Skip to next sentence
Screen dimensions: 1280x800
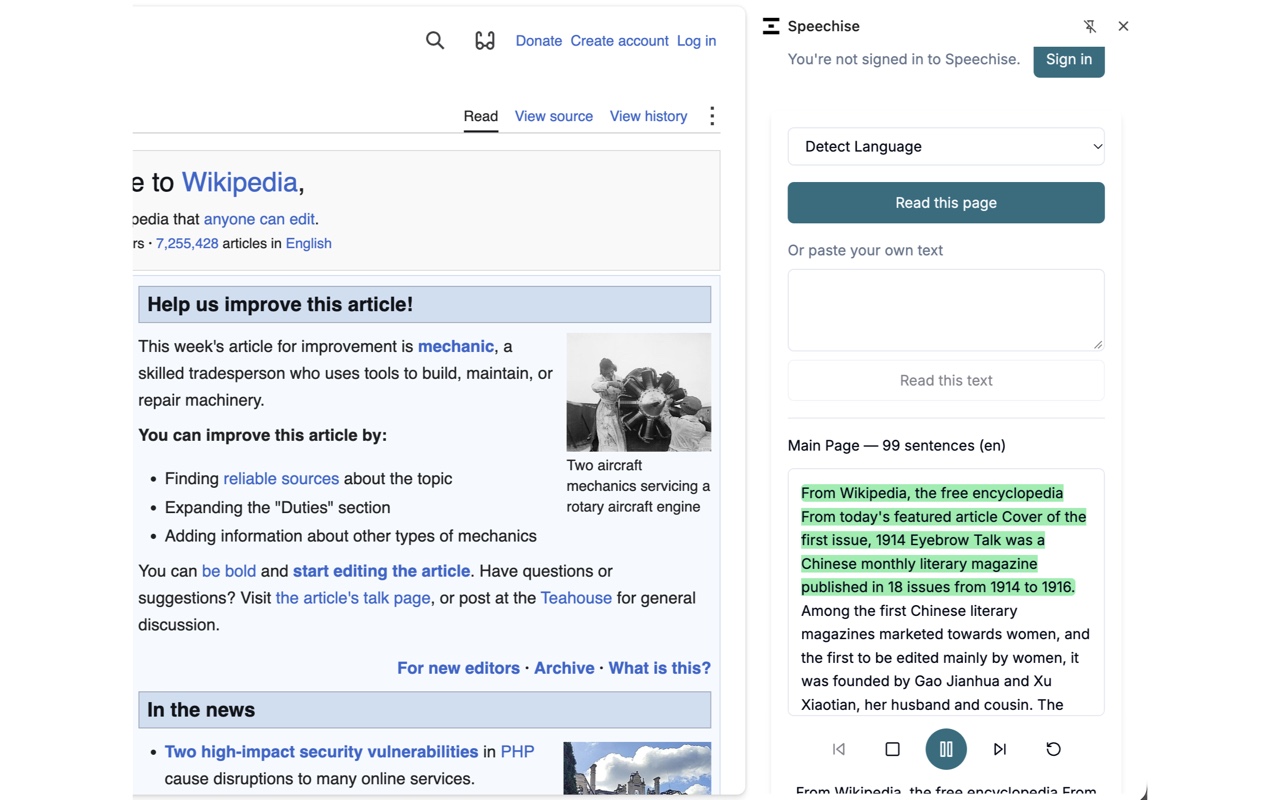(x=999, y=749)
